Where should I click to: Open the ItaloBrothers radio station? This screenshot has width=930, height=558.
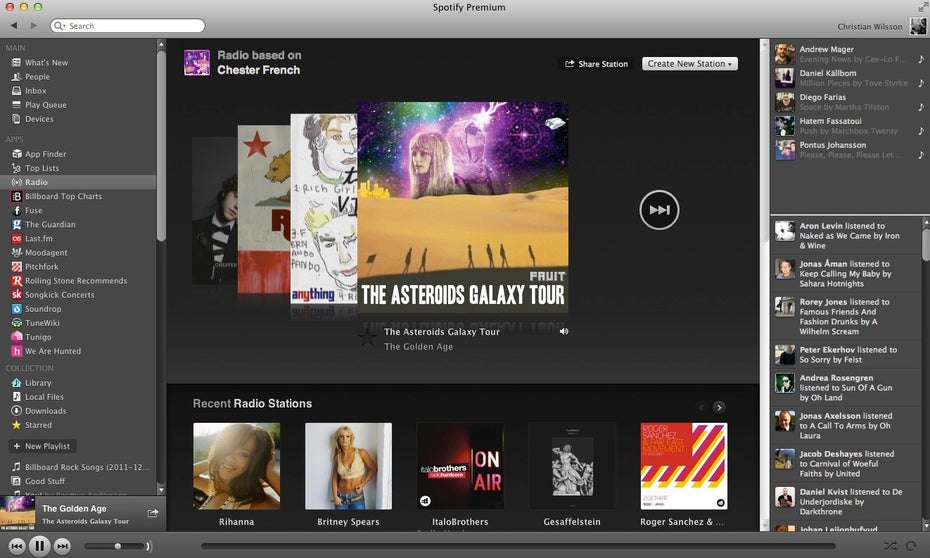[x=460, y=466]
